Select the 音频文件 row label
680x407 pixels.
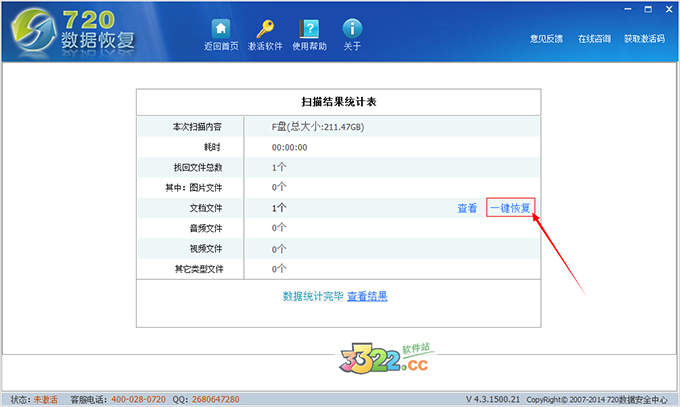(x=206, y=228)
